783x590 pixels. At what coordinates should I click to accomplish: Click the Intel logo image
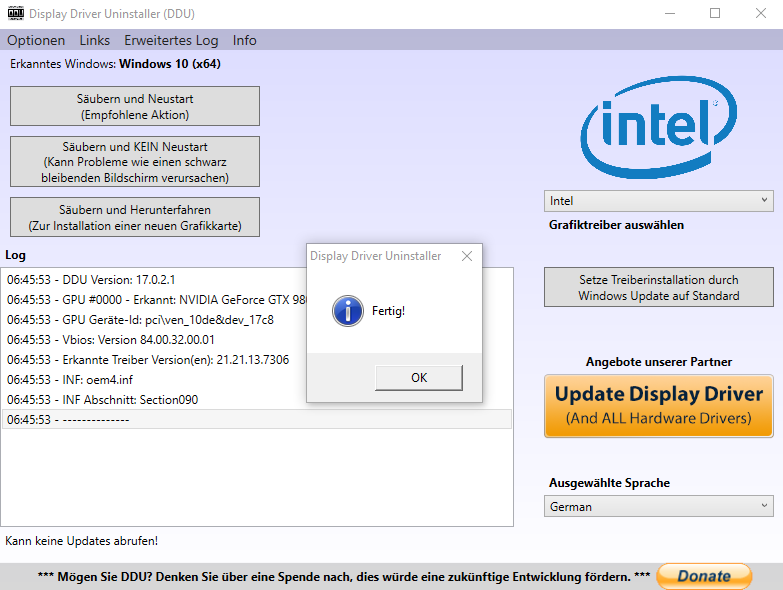[658, 127]
